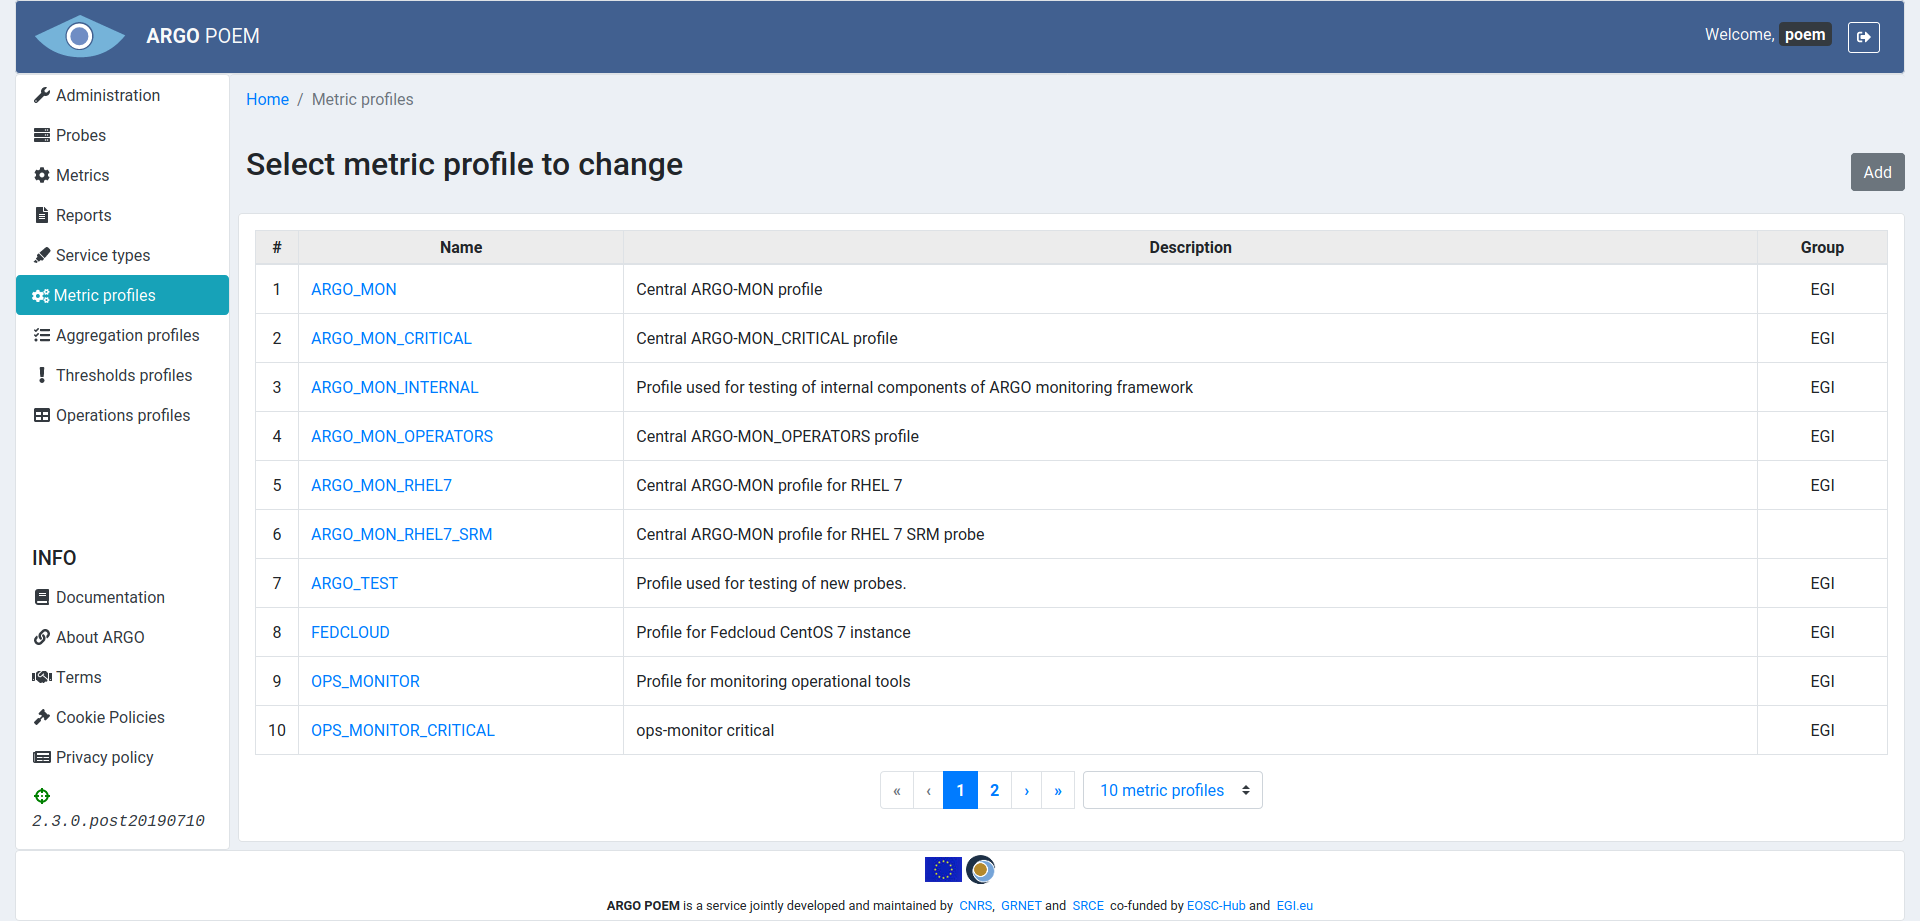This screenshot has height=921, width=1920.
Task: Open the Cookie Policies link
Action: [x=110, y=717]
